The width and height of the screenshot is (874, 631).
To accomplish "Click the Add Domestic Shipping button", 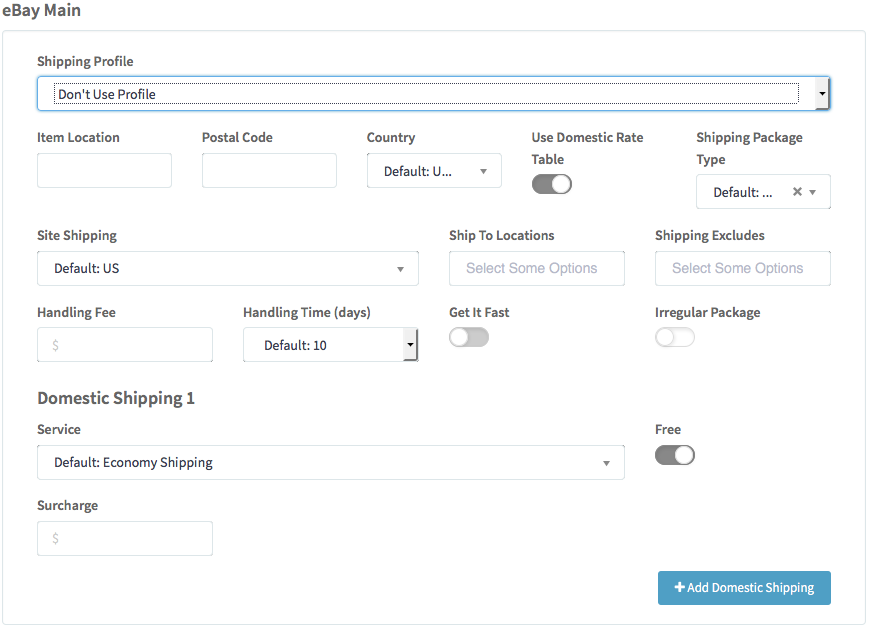I will [x=744, y=588].
